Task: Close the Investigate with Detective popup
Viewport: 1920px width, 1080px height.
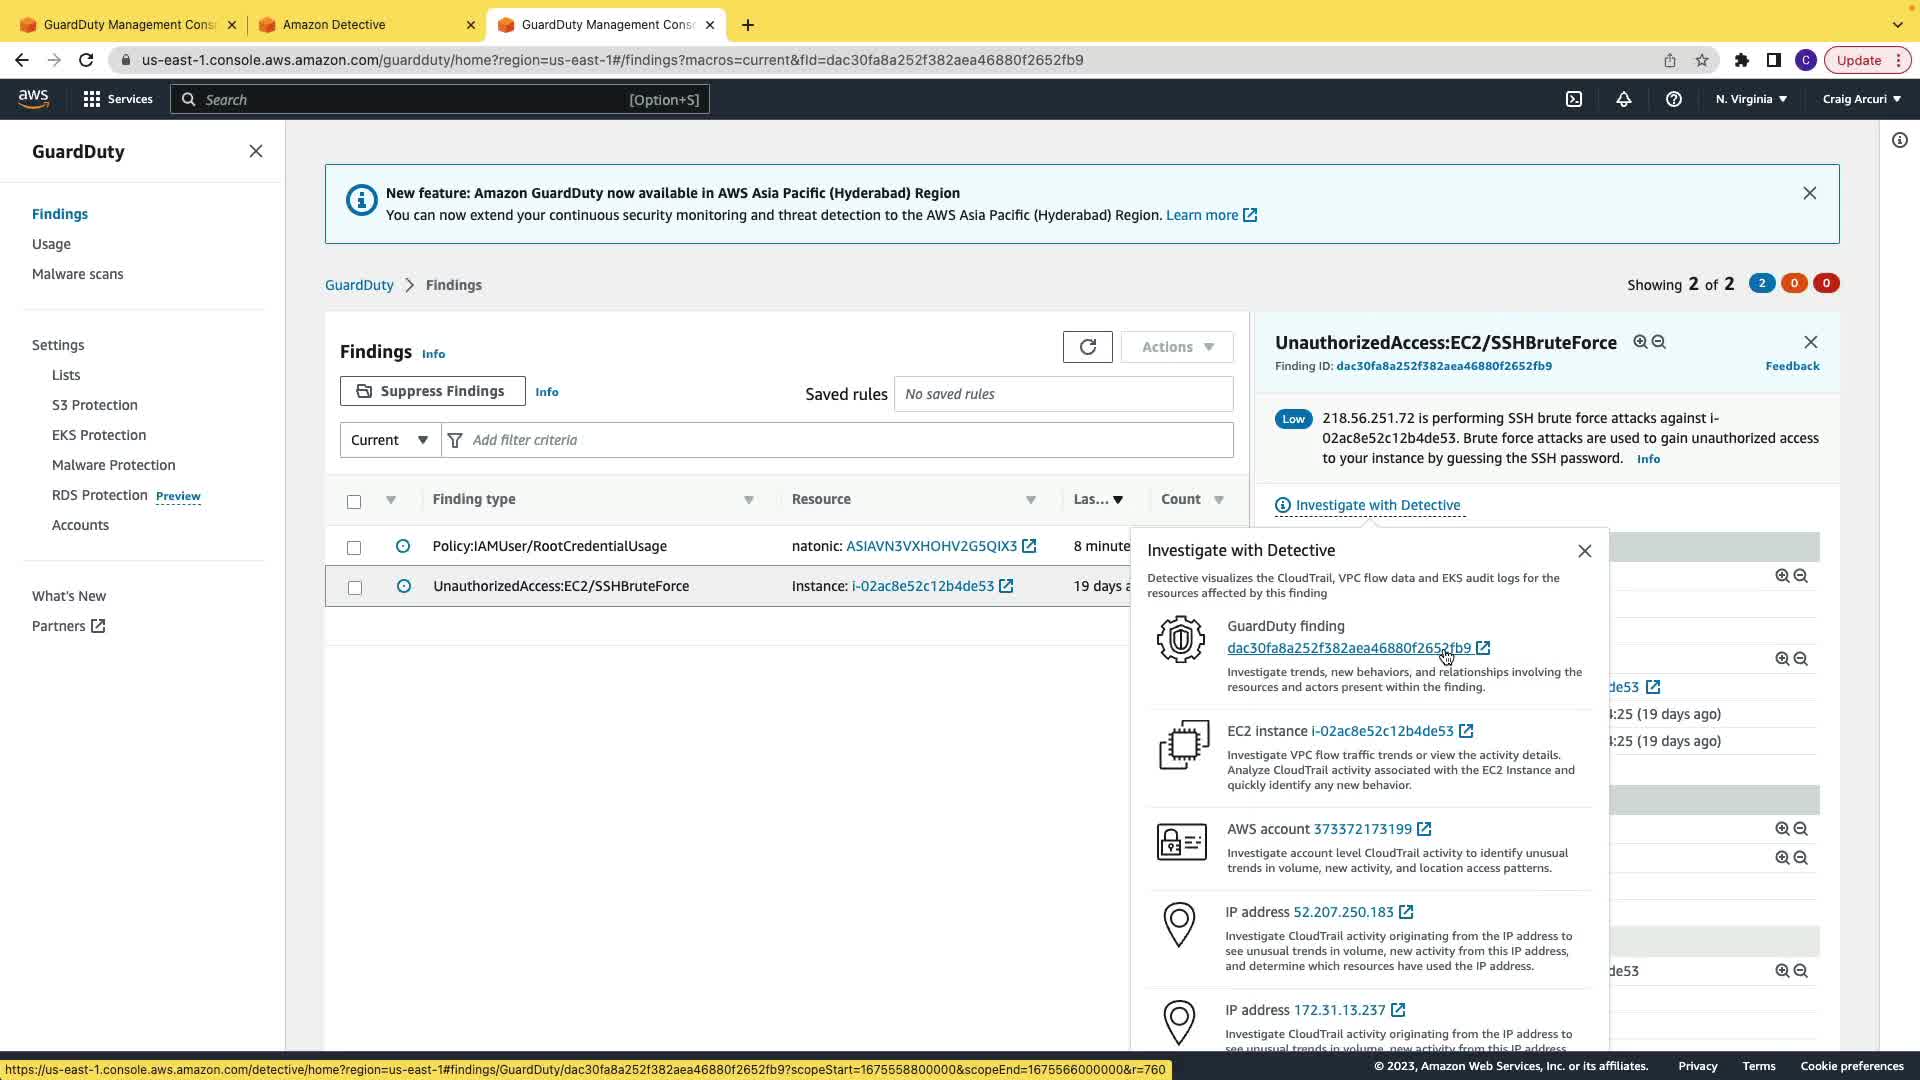Action: click(x=1584, y=551)
